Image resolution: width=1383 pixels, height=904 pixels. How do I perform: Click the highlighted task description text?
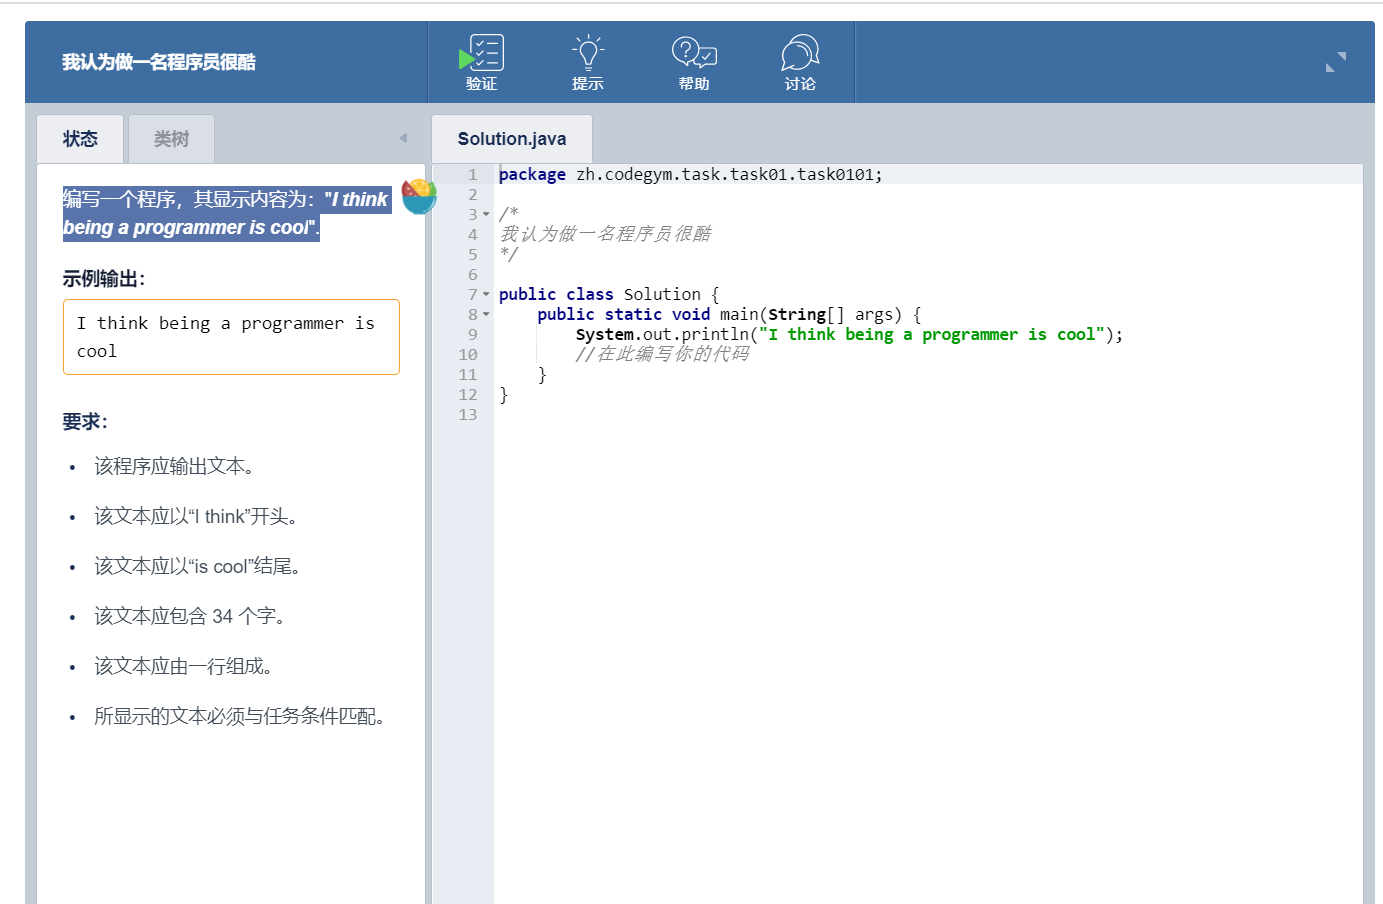coord(226,213)
